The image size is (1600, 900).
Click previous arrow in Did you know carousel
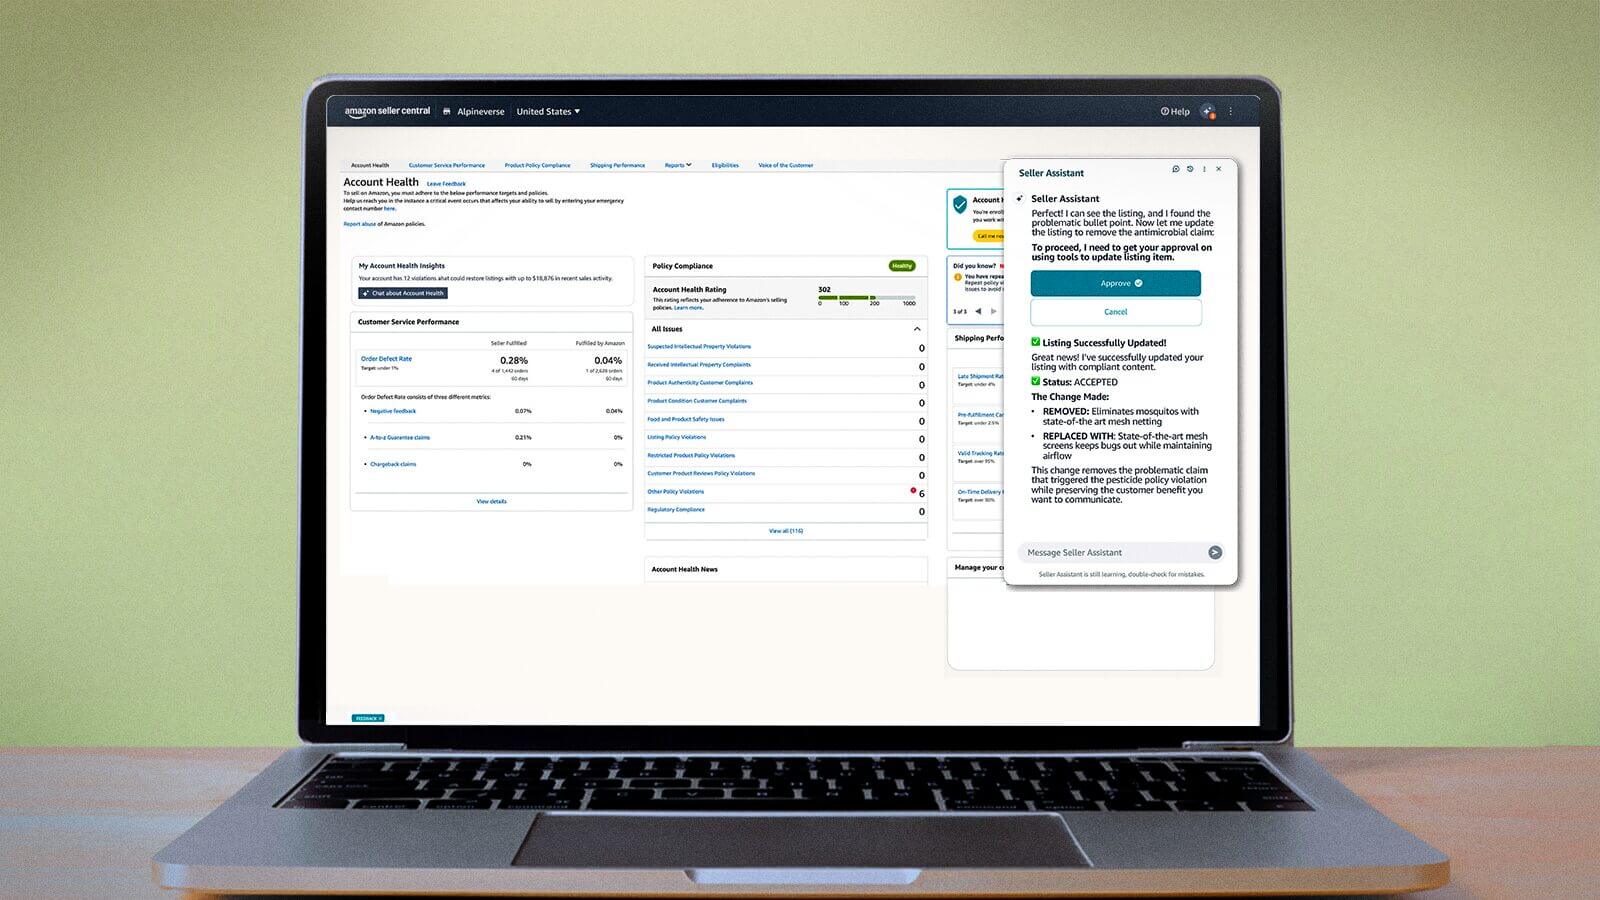(x=978, y=311)
